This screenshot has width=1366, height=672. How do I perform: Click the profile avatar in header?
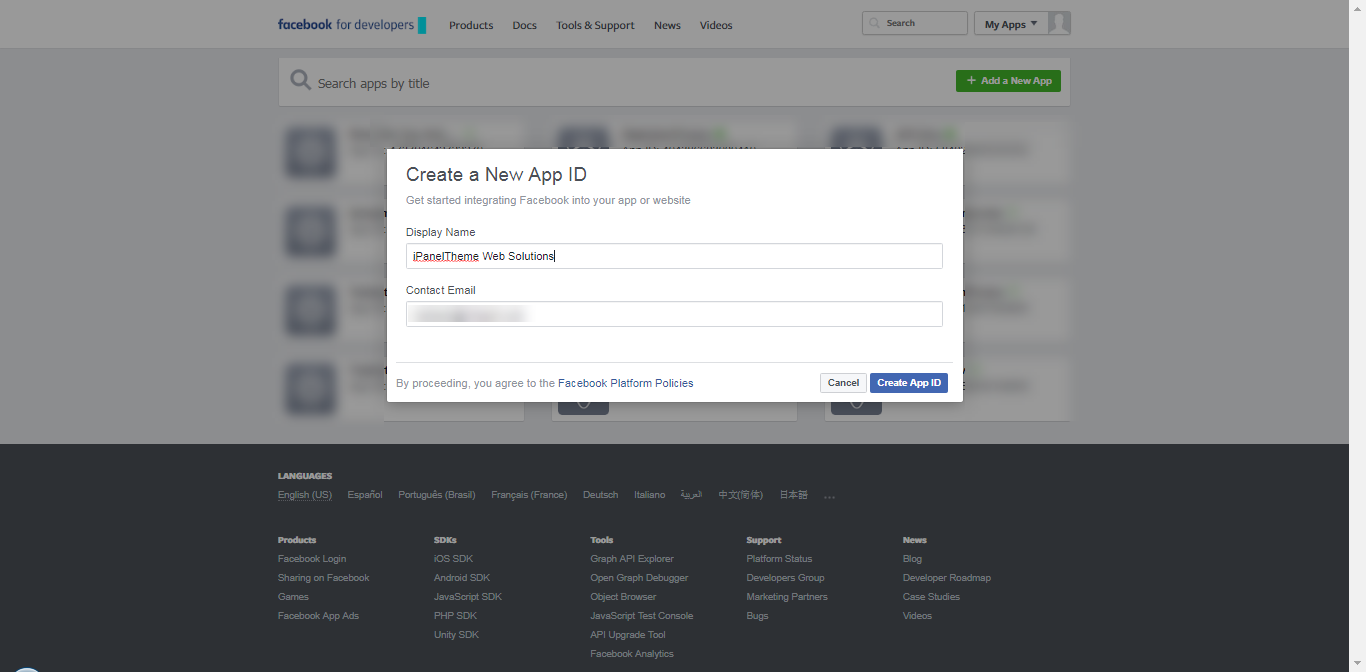tap(1059, 23)
